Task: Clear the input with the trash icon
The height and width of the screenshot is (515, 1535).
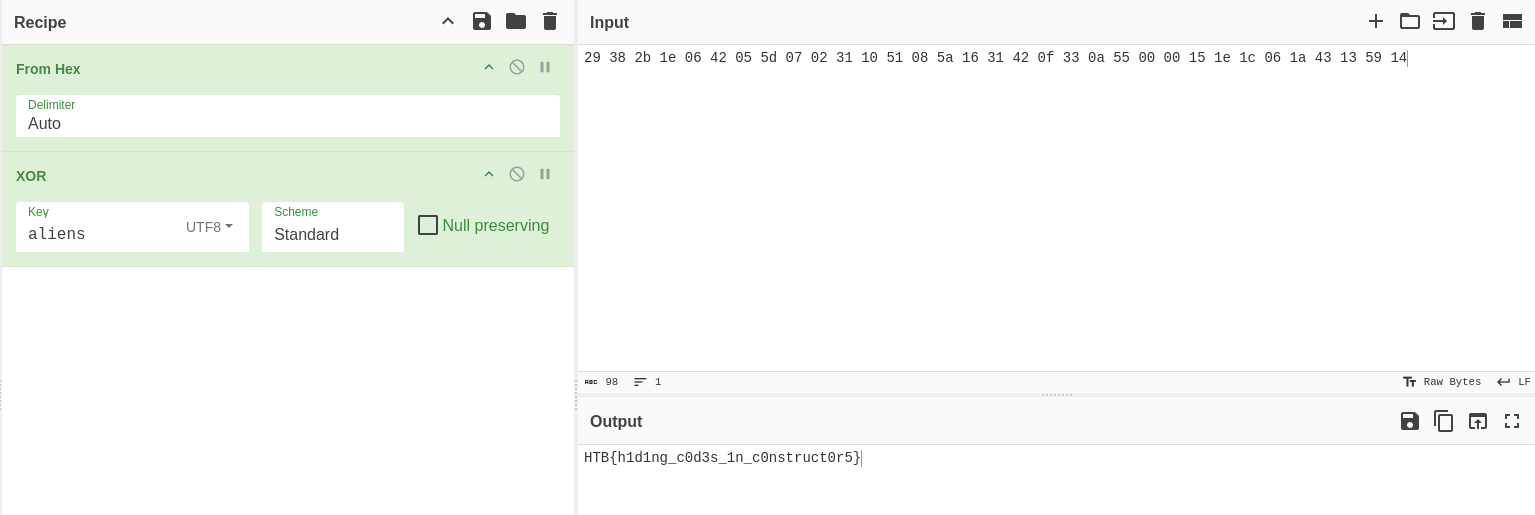Action: [x=1478, y=21]
